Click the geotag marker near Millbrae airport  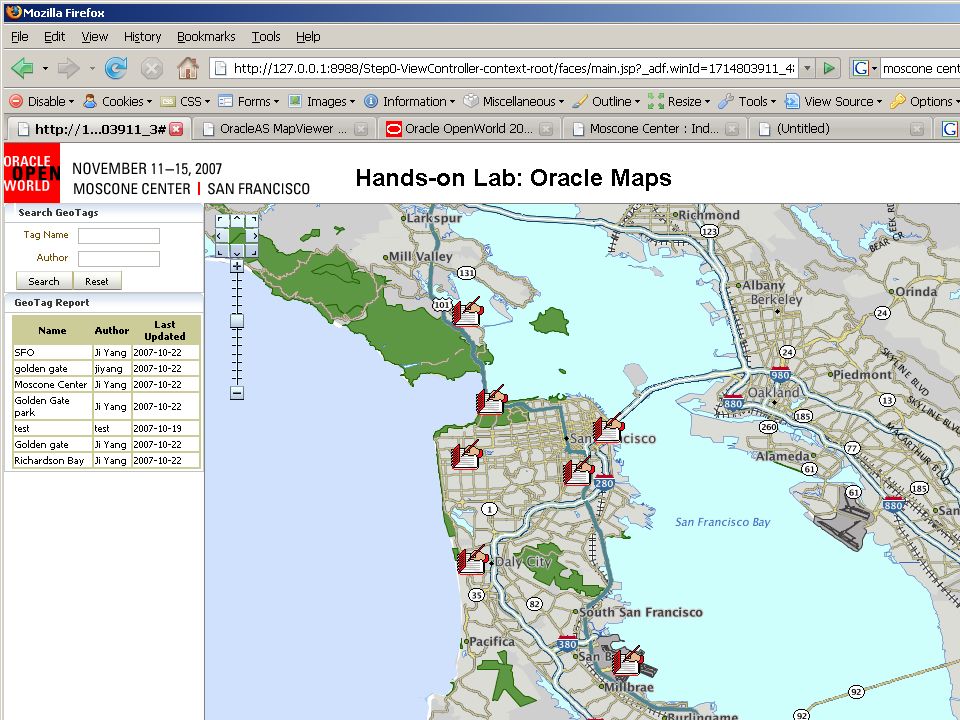[628, 660]
